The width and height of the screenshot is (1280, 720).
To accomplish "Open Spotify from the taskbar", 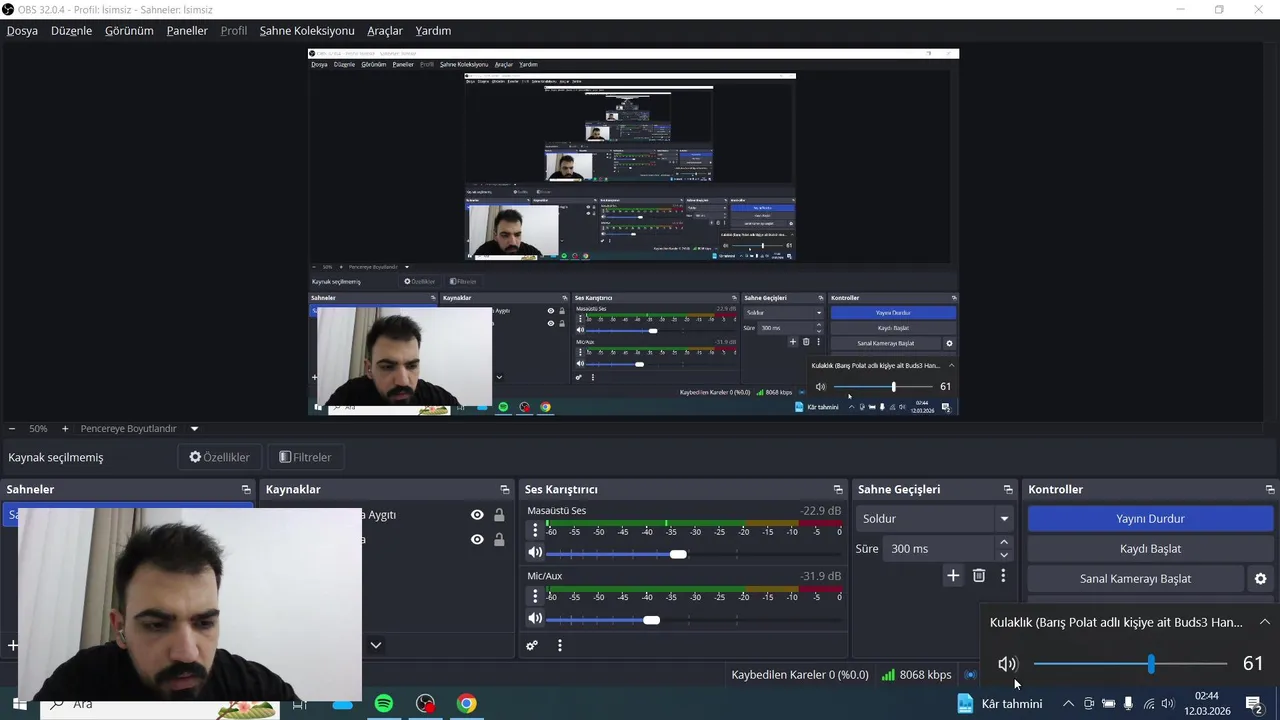I will point(384,704).
